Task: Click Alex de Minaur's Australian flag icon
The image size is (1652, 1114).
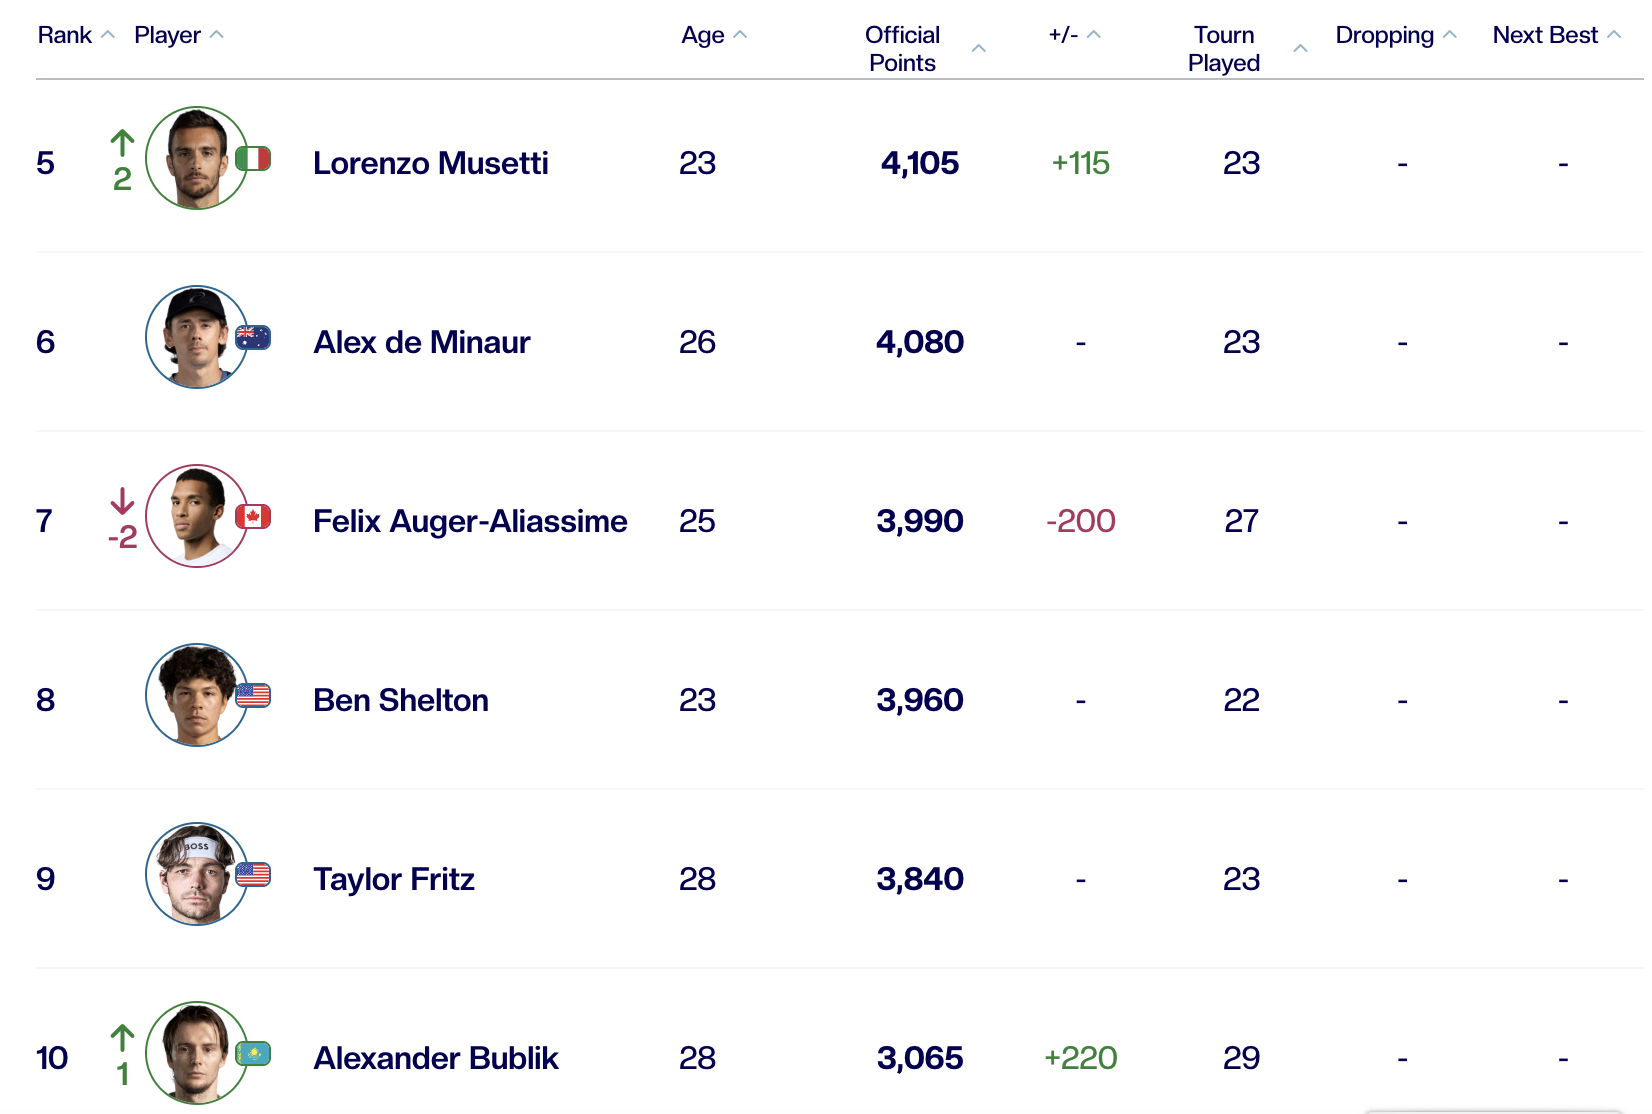Action: click(253, 338)
